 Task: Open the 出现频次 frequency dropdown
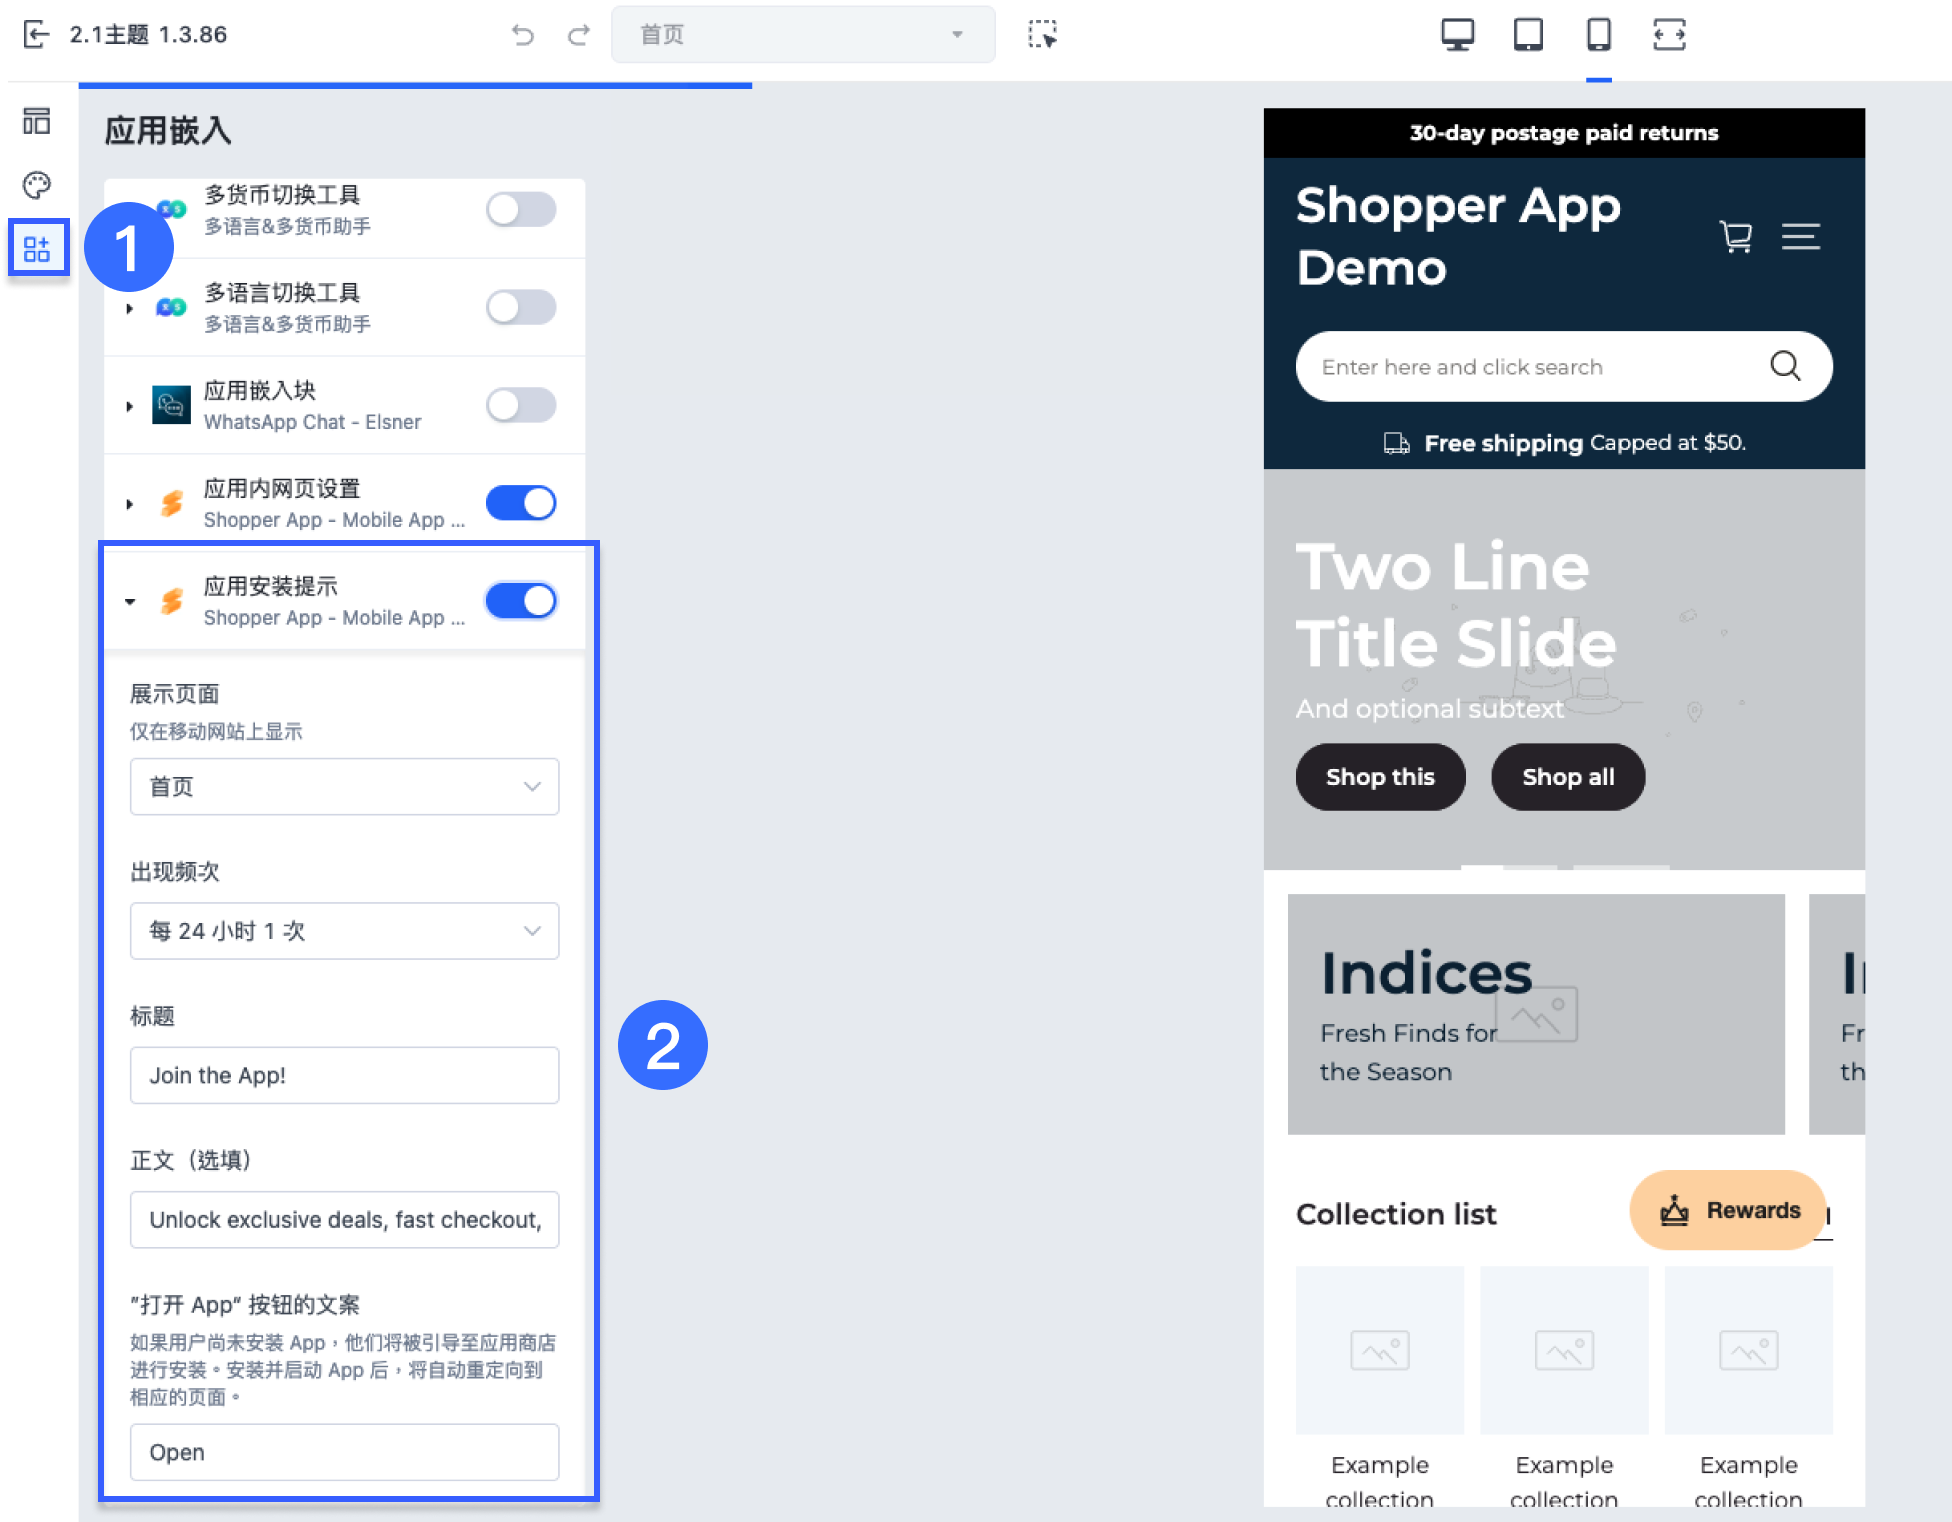click(x=345, y=931)
